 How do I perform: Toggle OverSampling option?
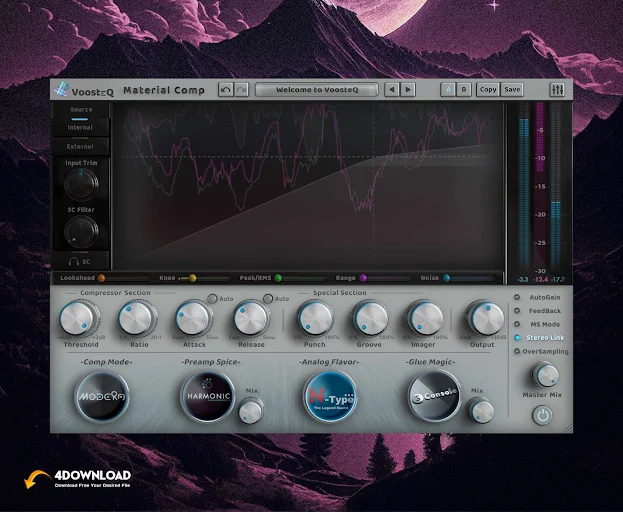pyautogui.click(x=517, y=351)
